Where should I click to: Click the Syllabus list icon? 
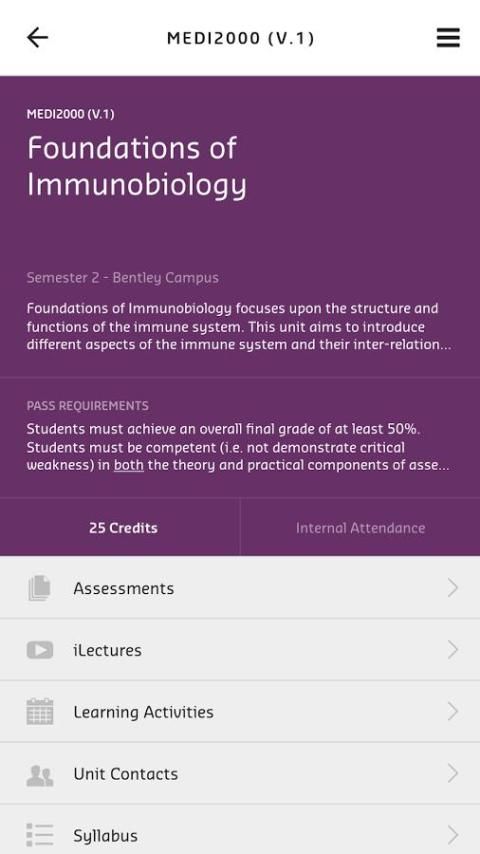[40, 835]
